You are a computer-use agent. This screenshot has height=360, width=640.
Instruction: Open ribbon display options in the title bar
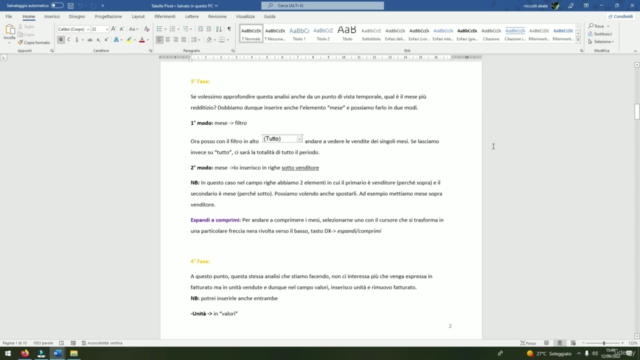click(x=586, y=6)
